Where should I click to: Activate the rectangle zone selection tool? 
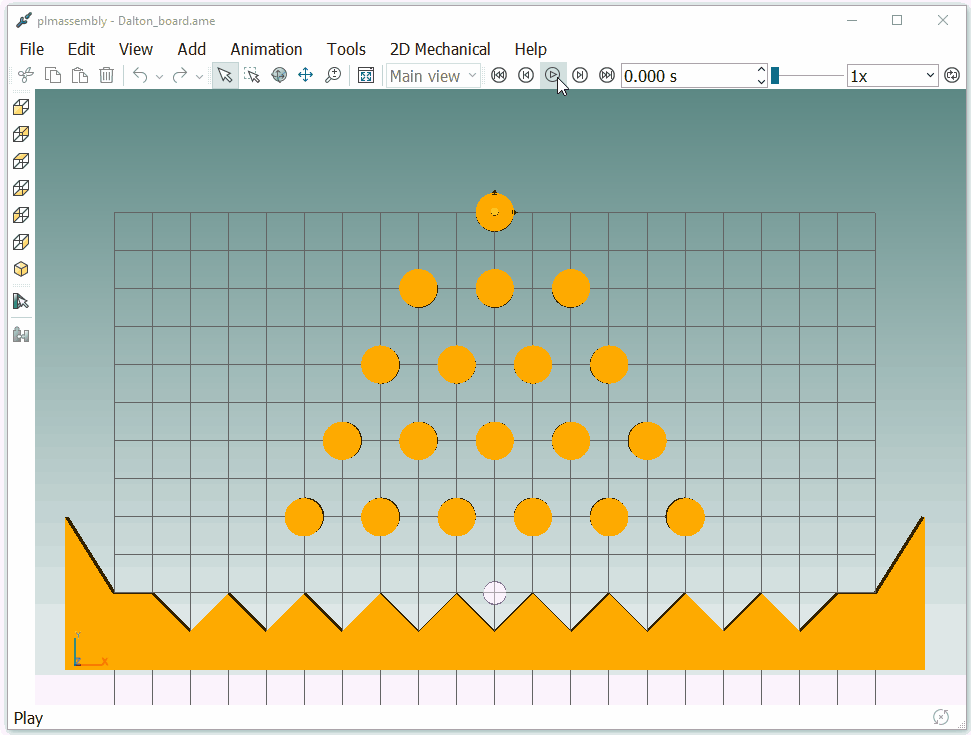[252, 76]
